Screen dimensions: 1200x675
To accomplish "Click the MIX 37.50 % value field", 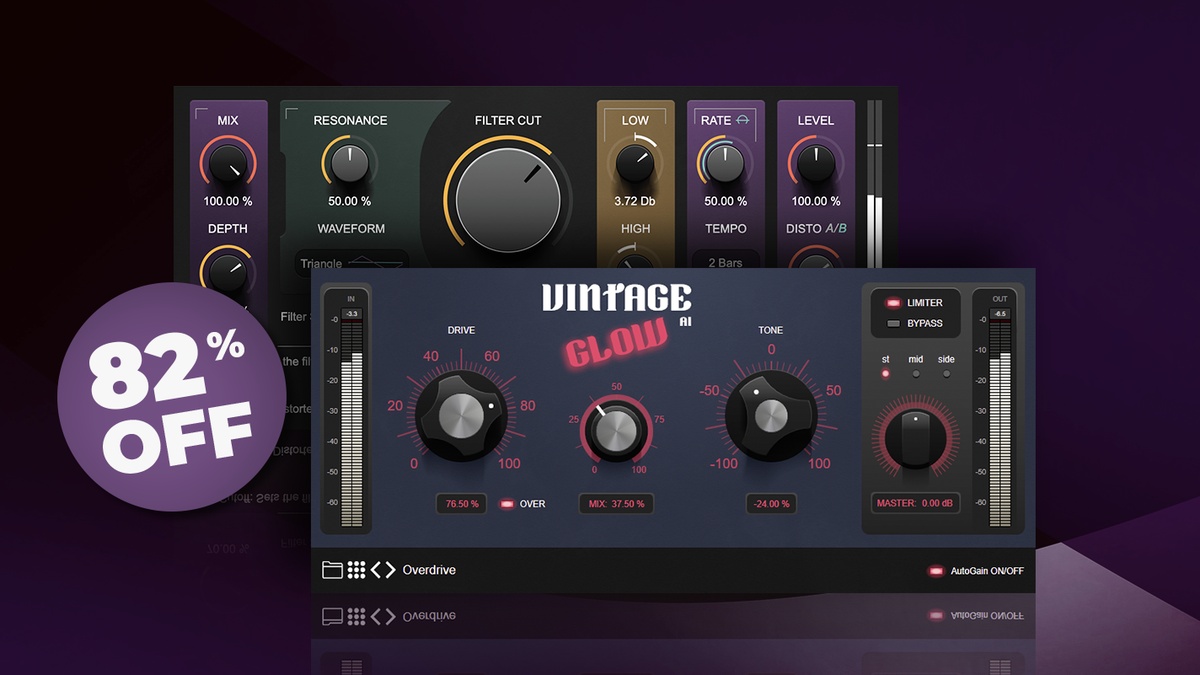I will tap(616, 503).
